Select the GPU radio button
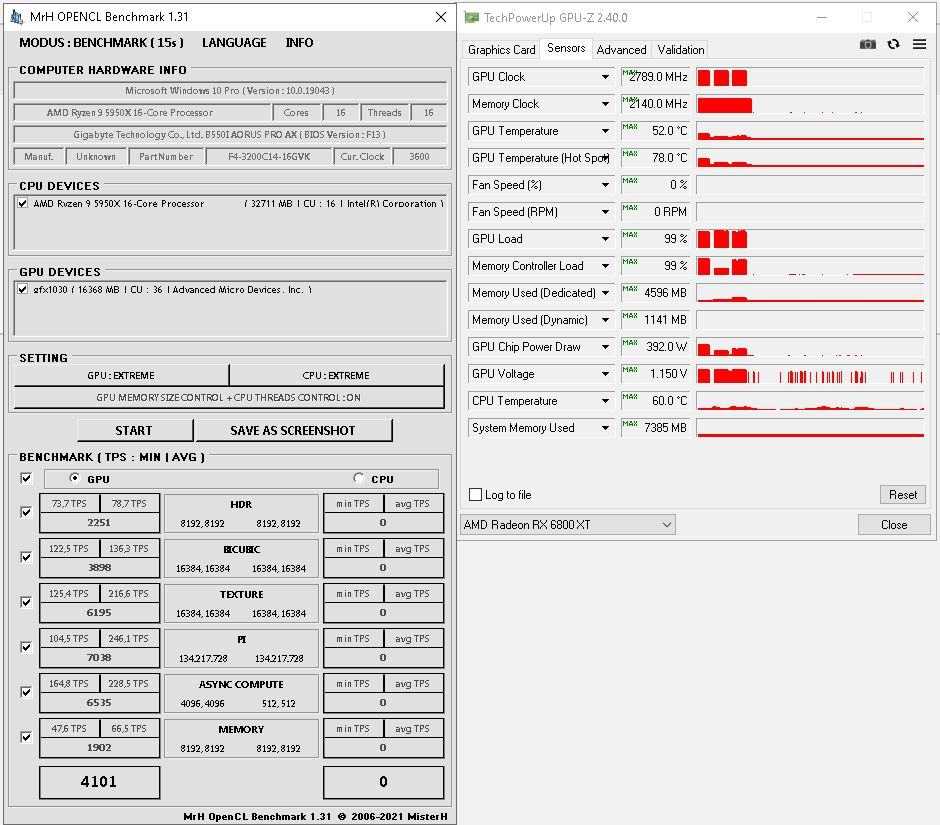 [x=74, y=478]
